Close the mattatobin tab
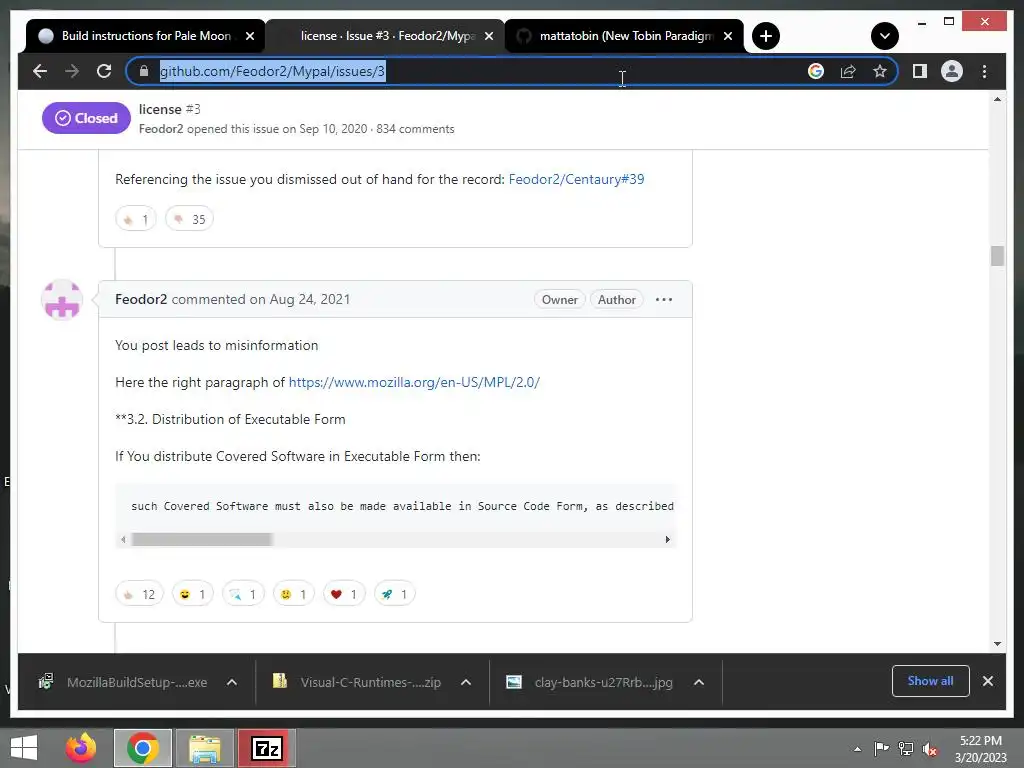The width and height of the screenshot is (1024, 768). pyautogui.click(x=728, y=36)
